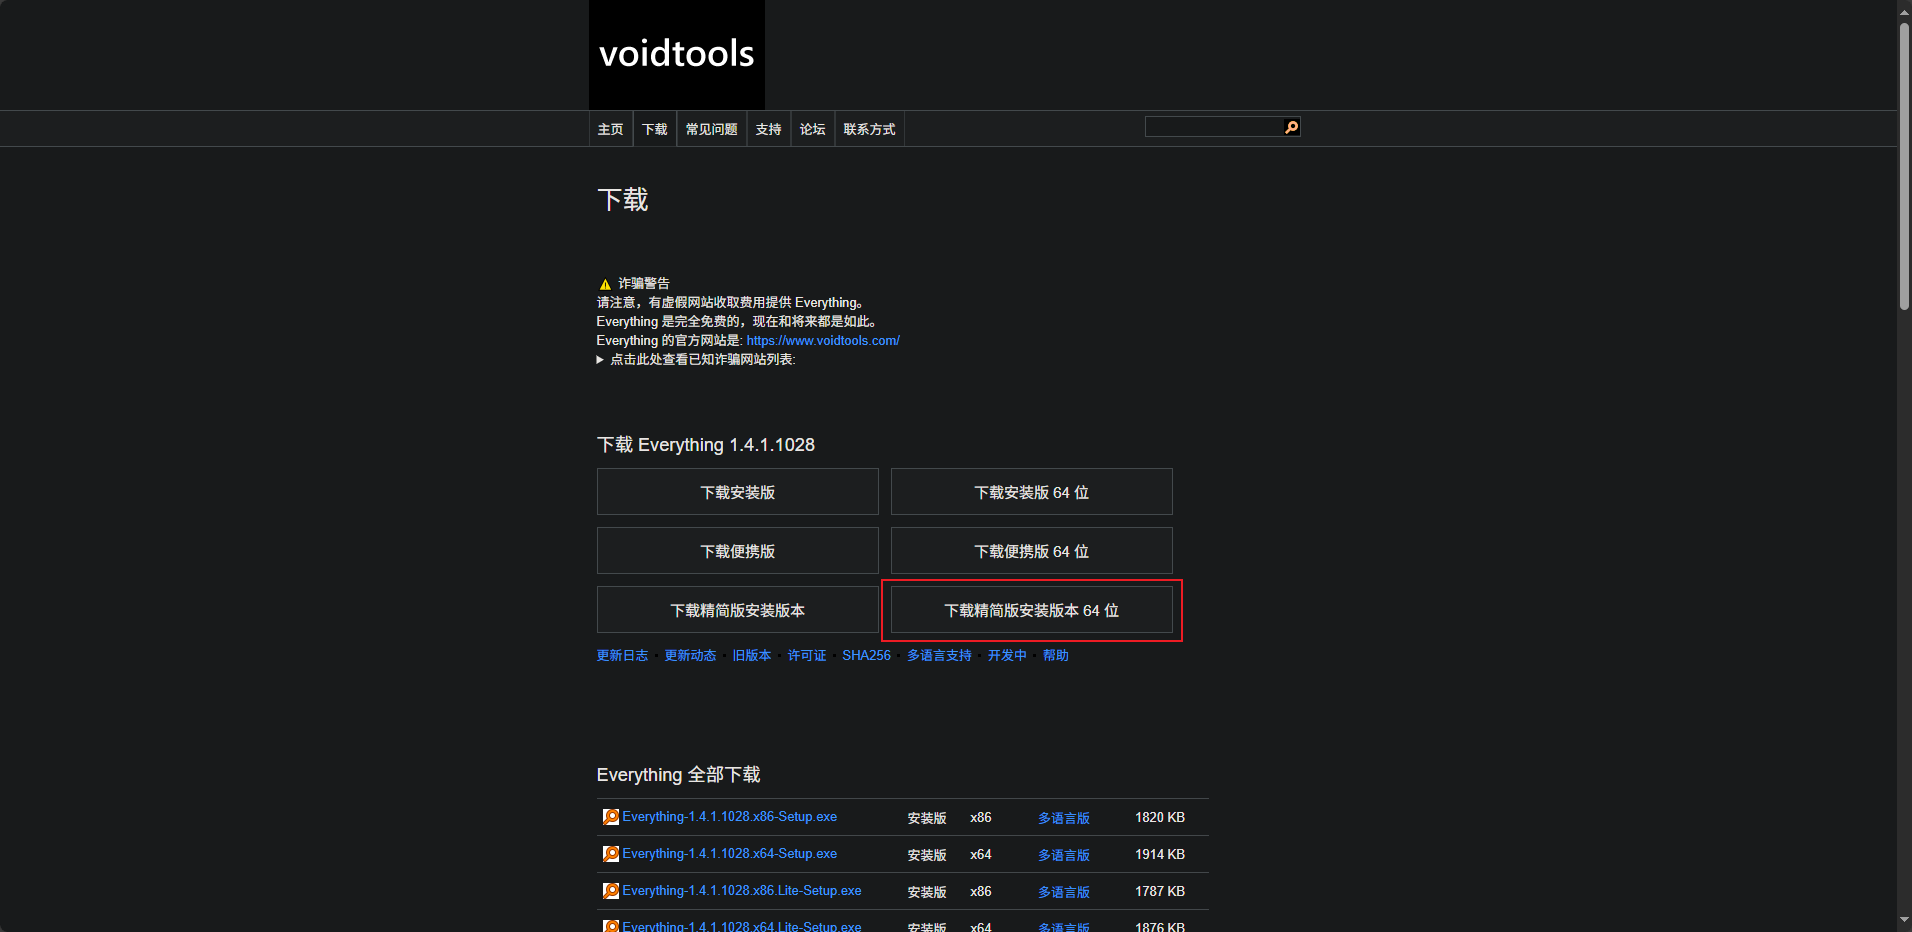The height and width of the screenshot is (932, 1912).
Task: Click the voidtools logo
Action: [677, 54]
